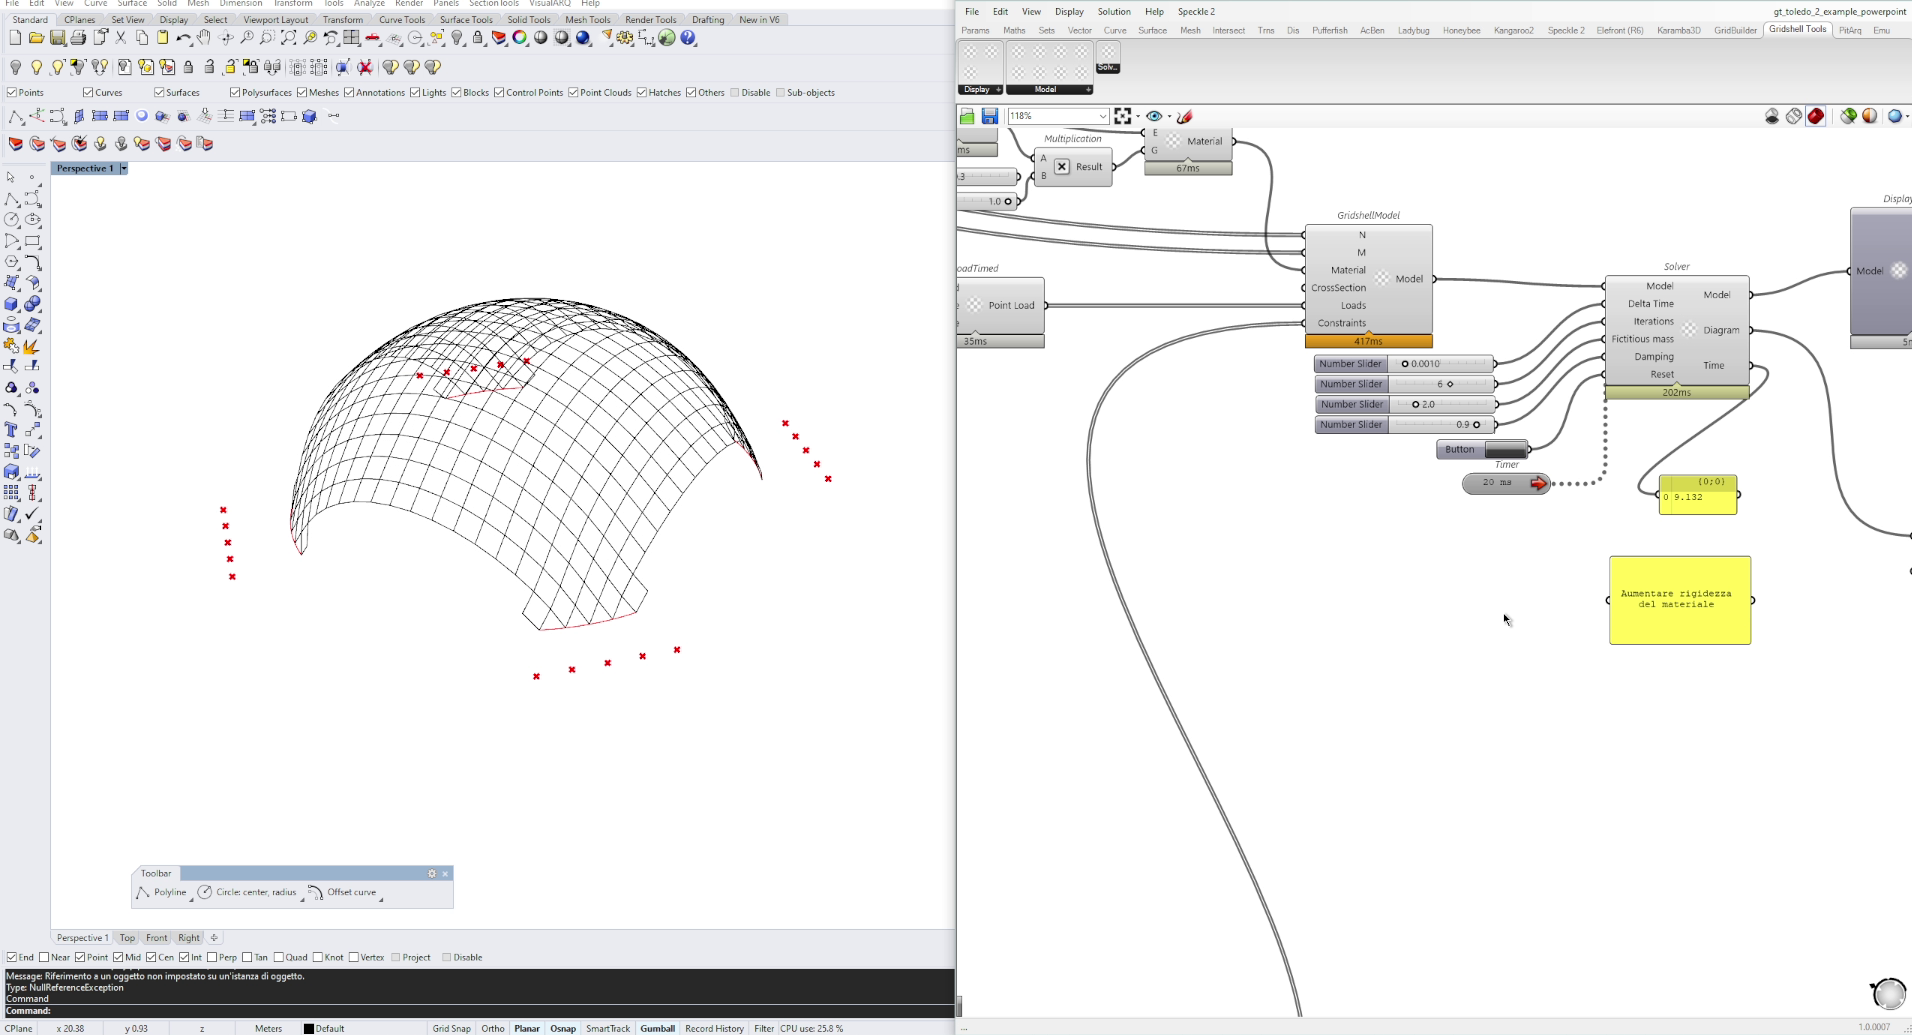The image size is (1912, 1035).
Task: Add a viewport tab with the plus tab
Action: point(214,937)
